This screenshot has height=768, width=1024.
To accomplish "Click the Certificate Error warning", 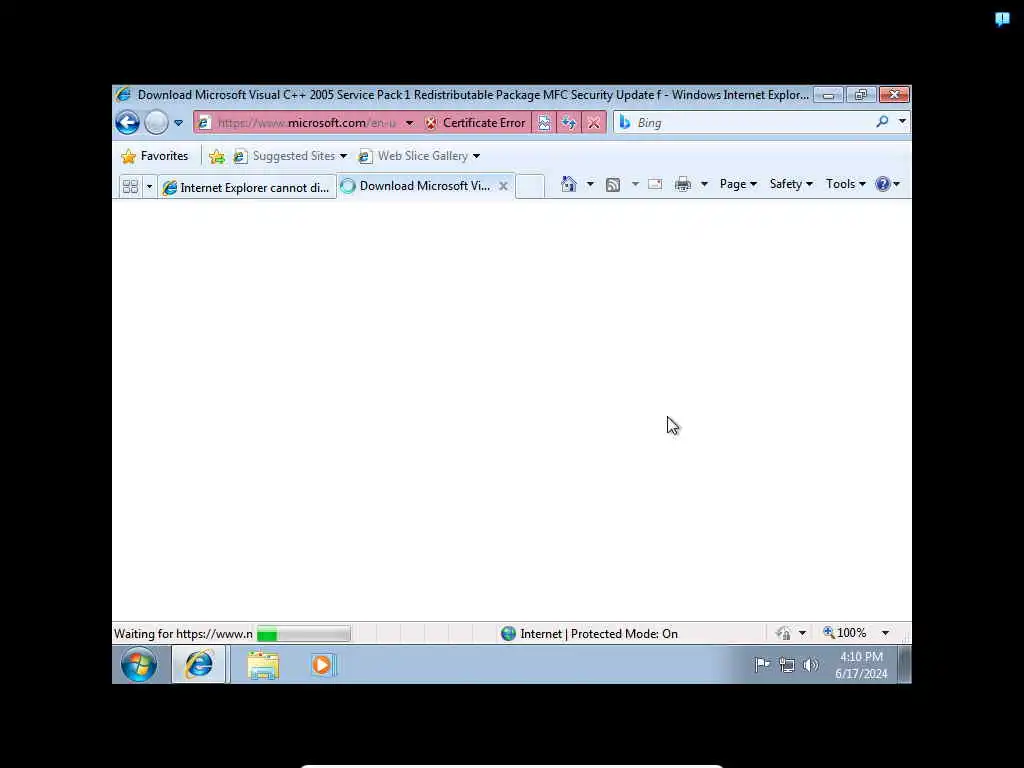I will point(475,123).
